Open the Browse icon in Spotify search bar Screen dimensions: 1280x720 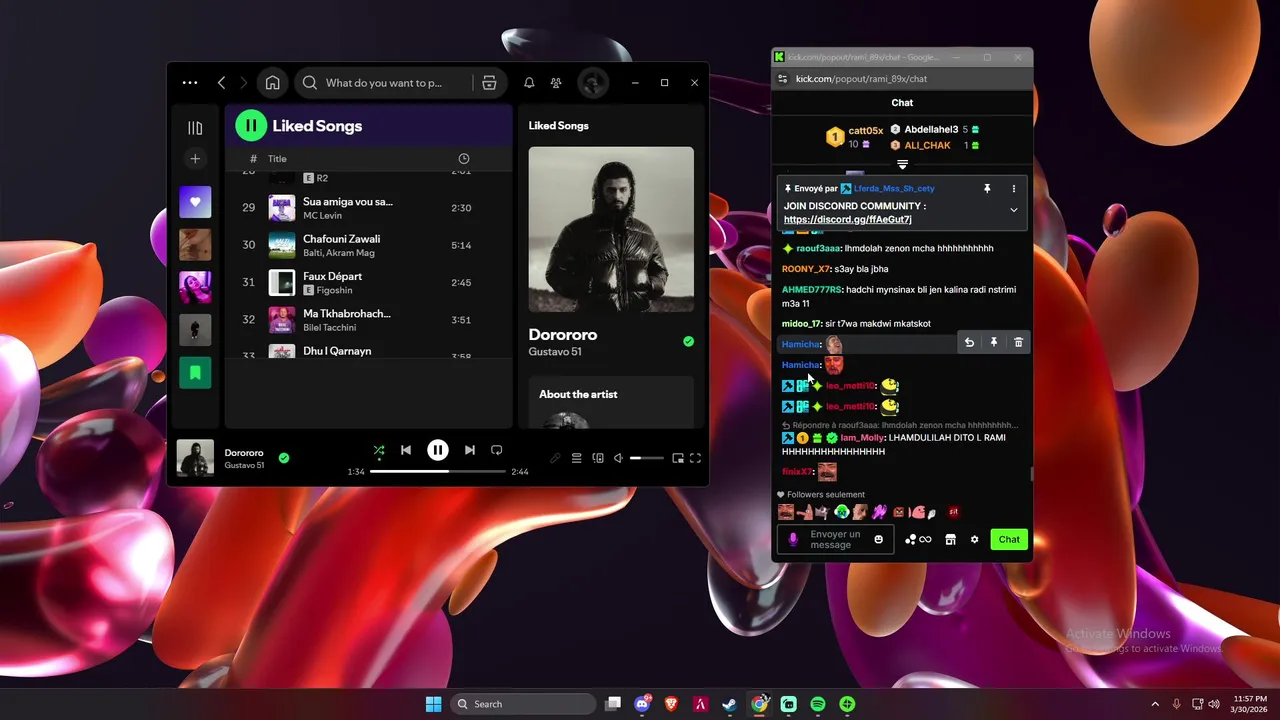tap(489, 83)
